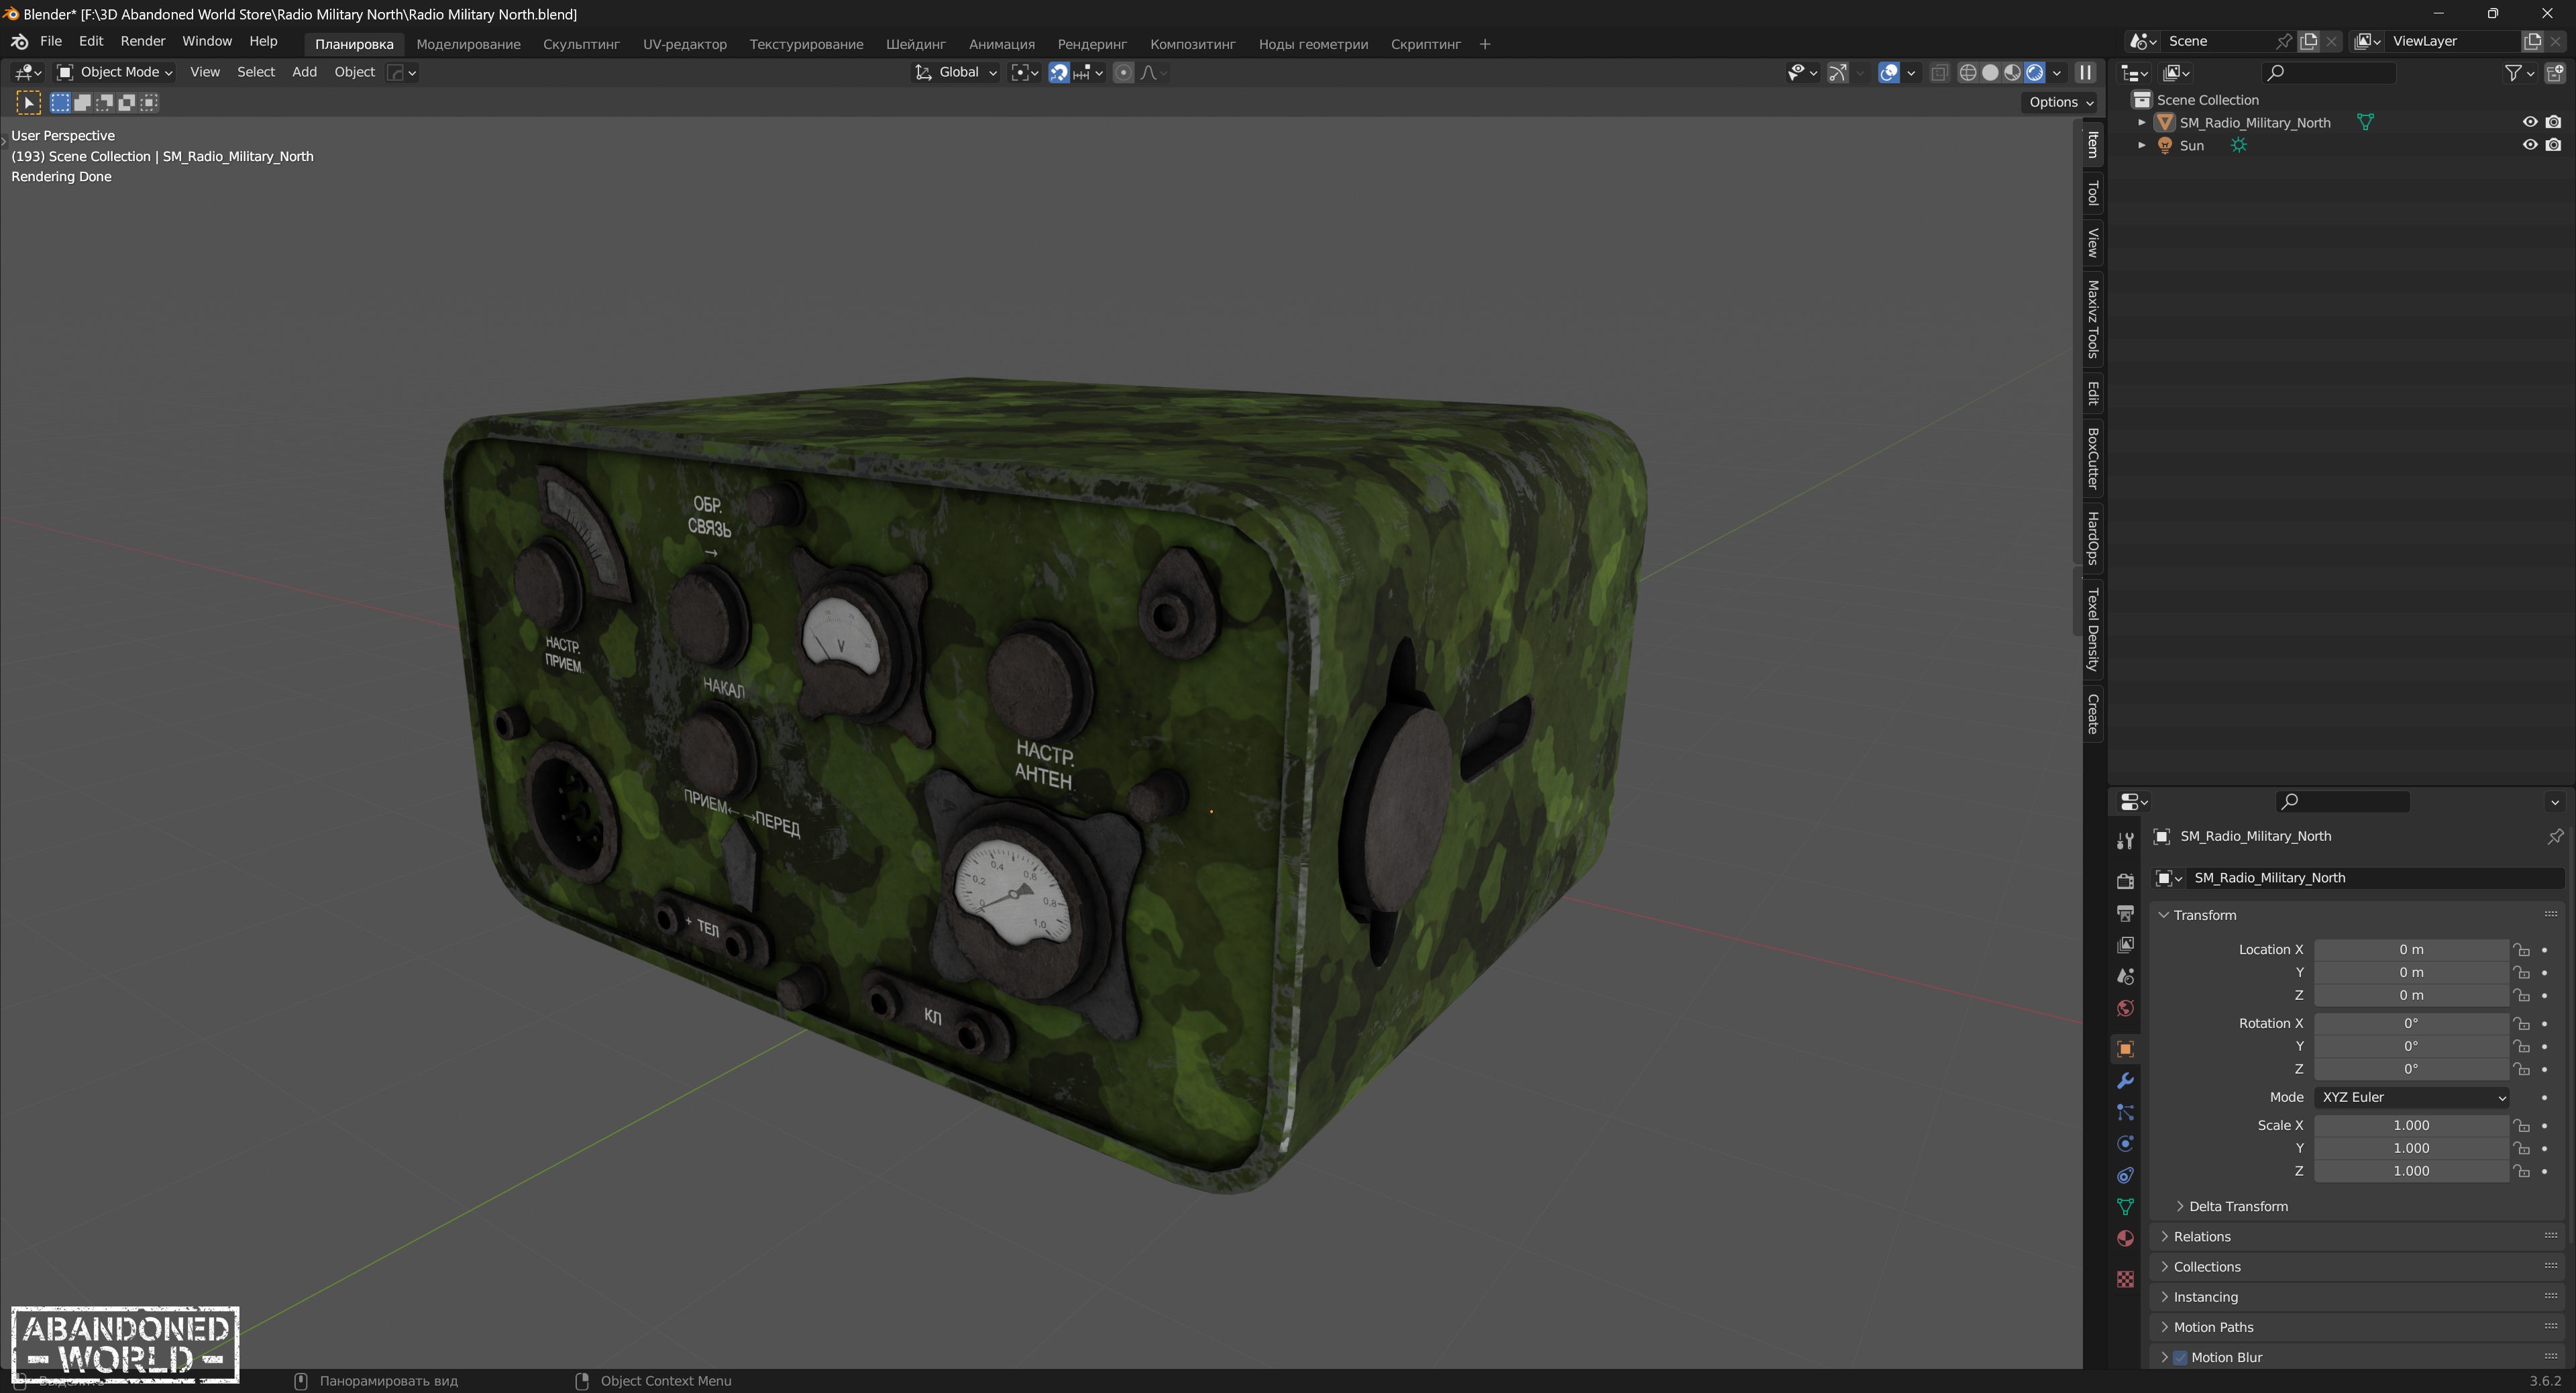Open the Output properties tab icon
The image size is (2576, 1393).
(x=2125, y=913)
